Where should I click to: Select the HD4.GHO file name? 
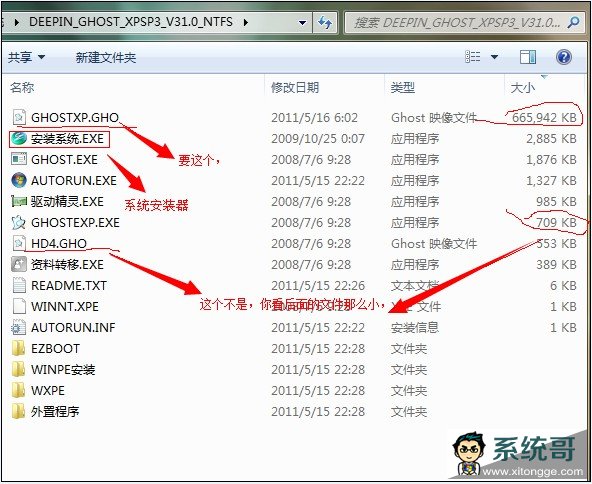pos(59,244)
